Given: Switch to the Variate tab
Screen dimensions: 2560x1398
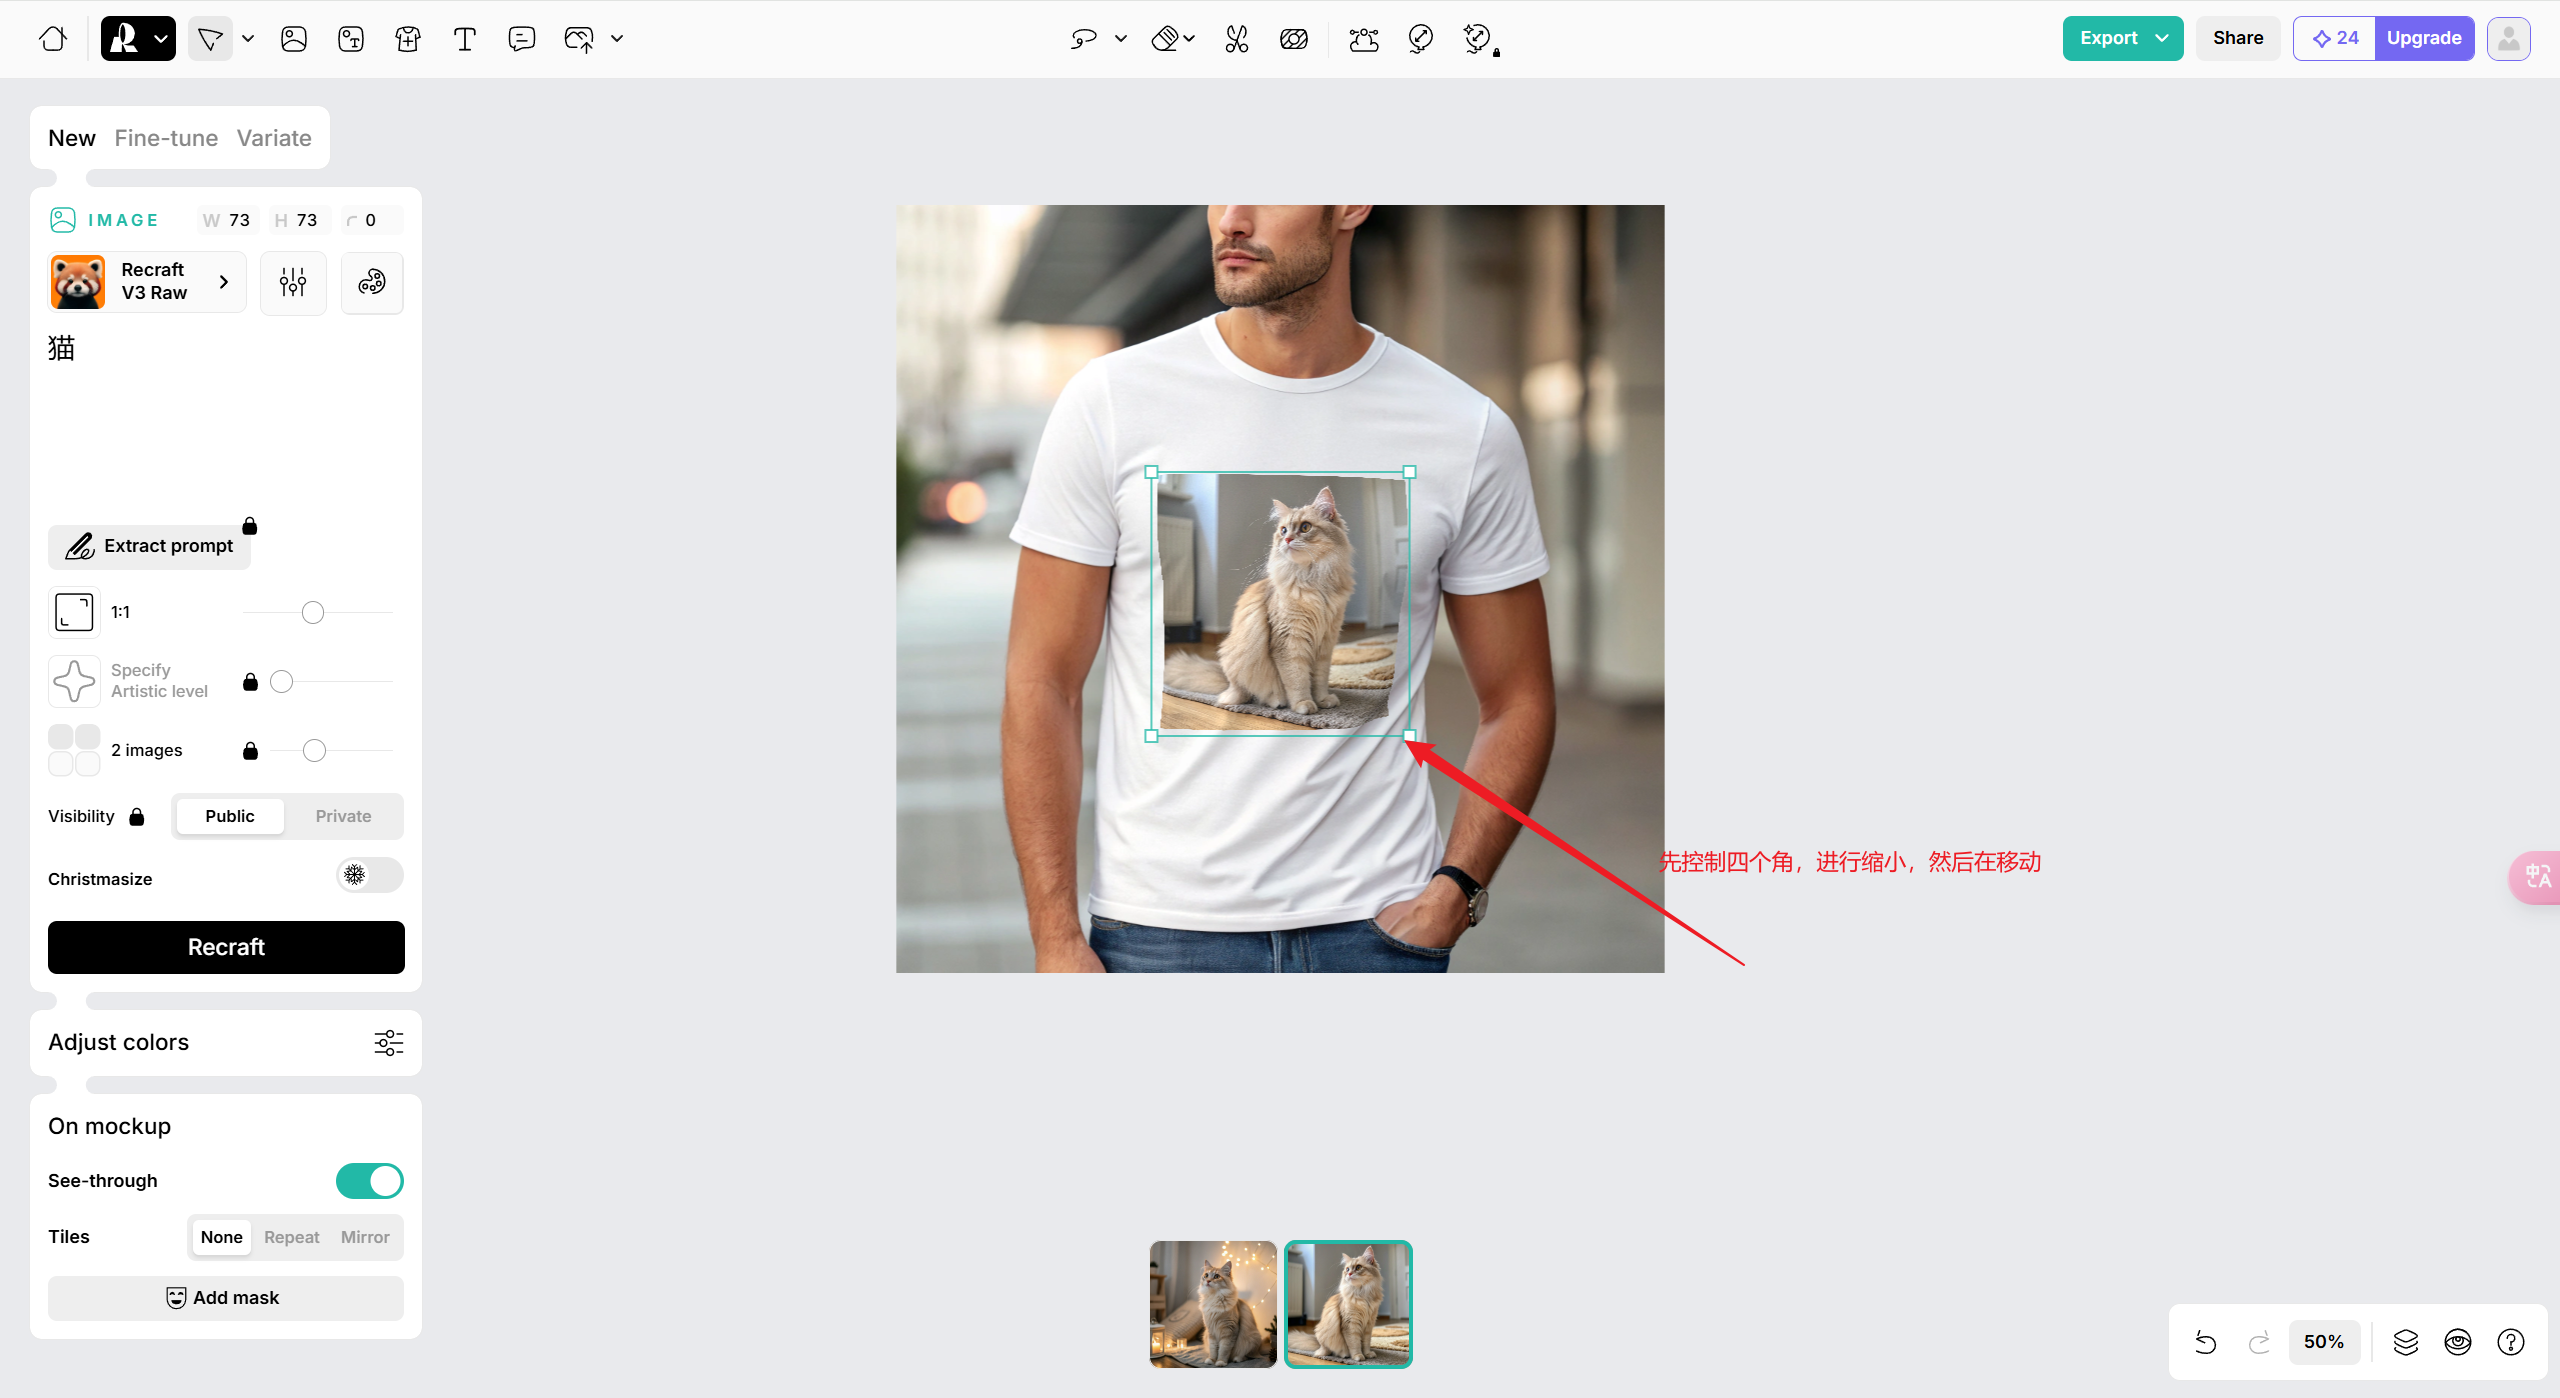Looking at the screenshot, I should tap(274, 138).
